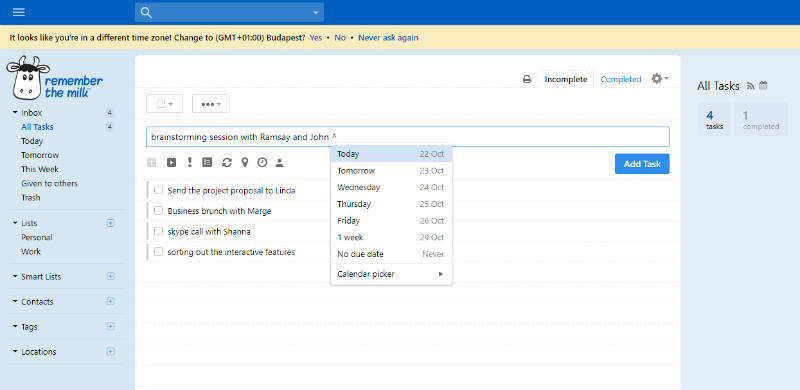Click Never ask again link

pyautogui.click(x=388, y=37)
